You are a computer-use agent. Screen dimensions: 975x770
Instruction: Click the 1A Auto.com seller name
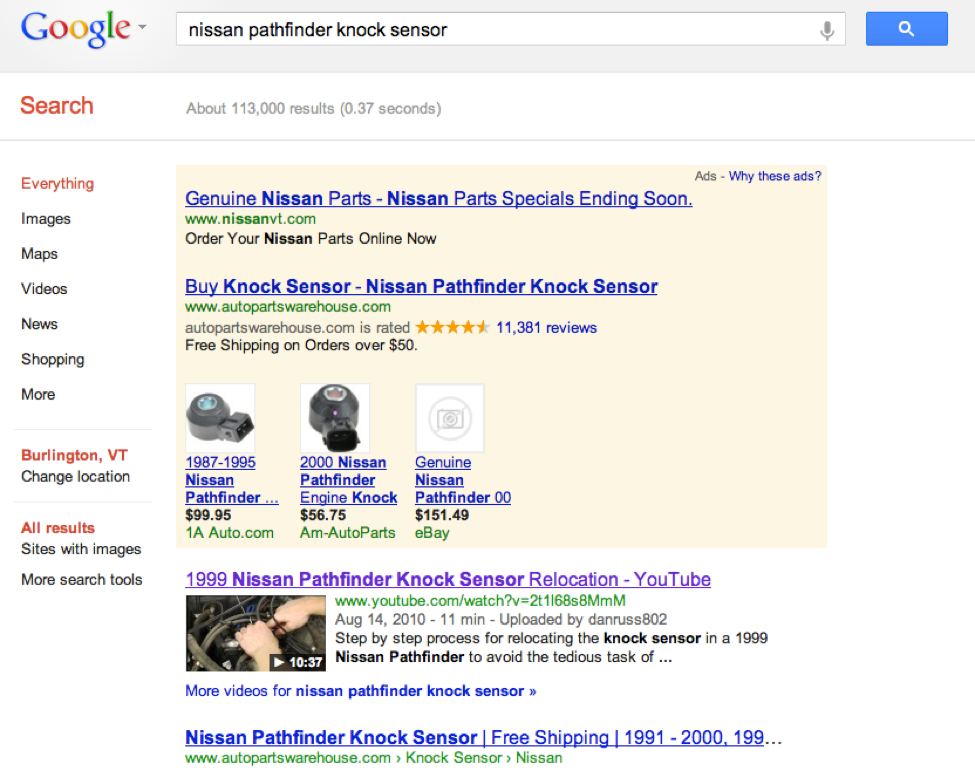tap(229, 533)
